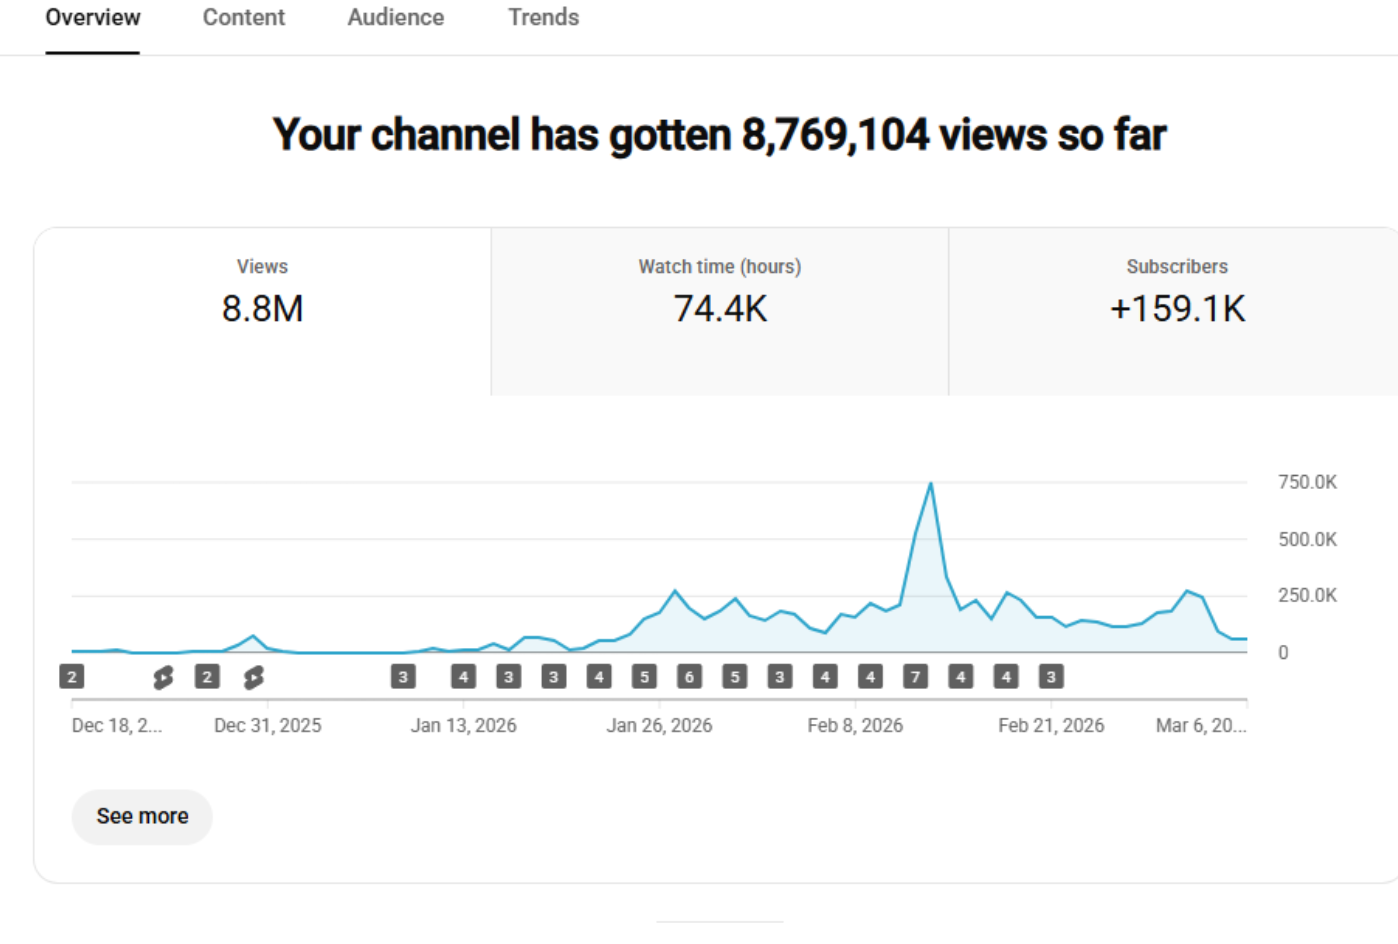Viewport: 1398px width, 944px height.
Task: Open marker 5 above Jan 26, 2026
Action: click(x=644, y=677)
